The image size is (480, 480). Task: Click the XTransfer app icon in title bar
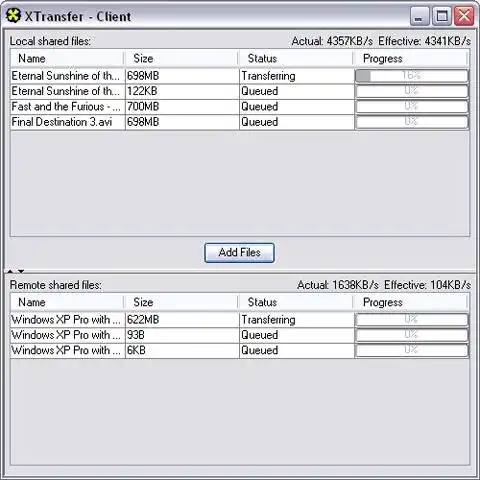[14, 15]
